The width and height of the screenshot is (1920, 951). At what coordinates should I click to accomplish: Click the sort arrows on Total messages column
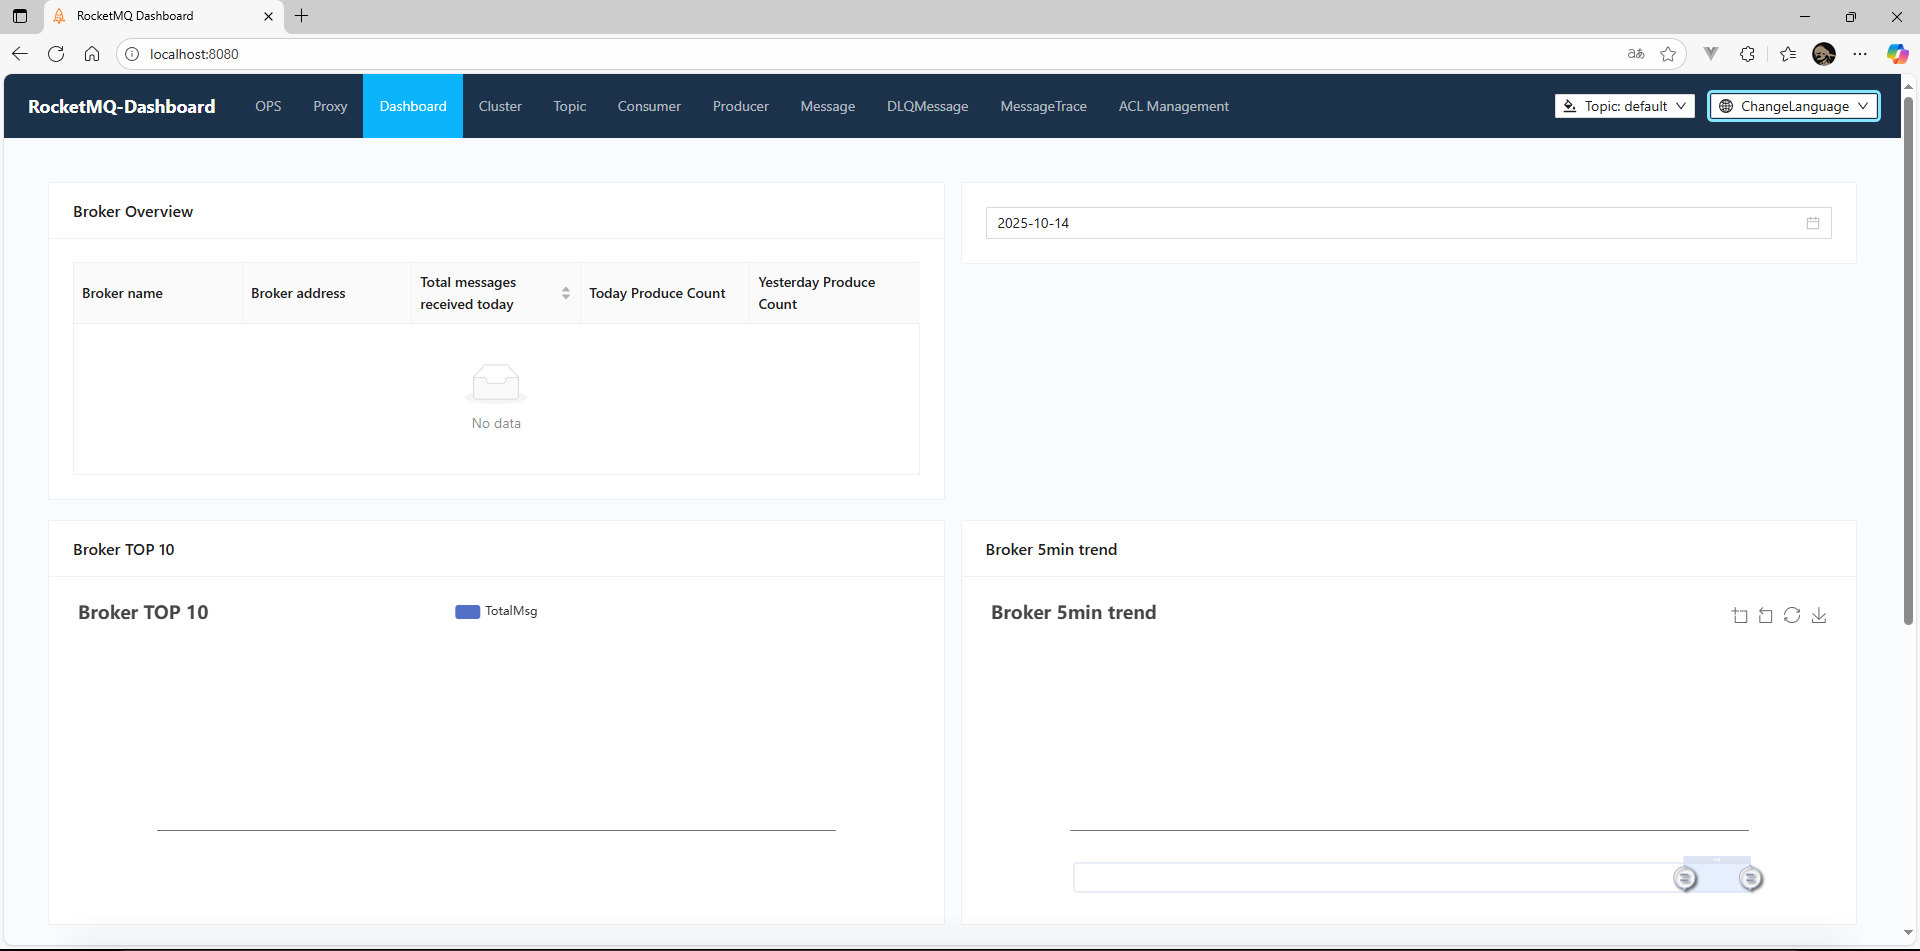click(x=566, y=293)
